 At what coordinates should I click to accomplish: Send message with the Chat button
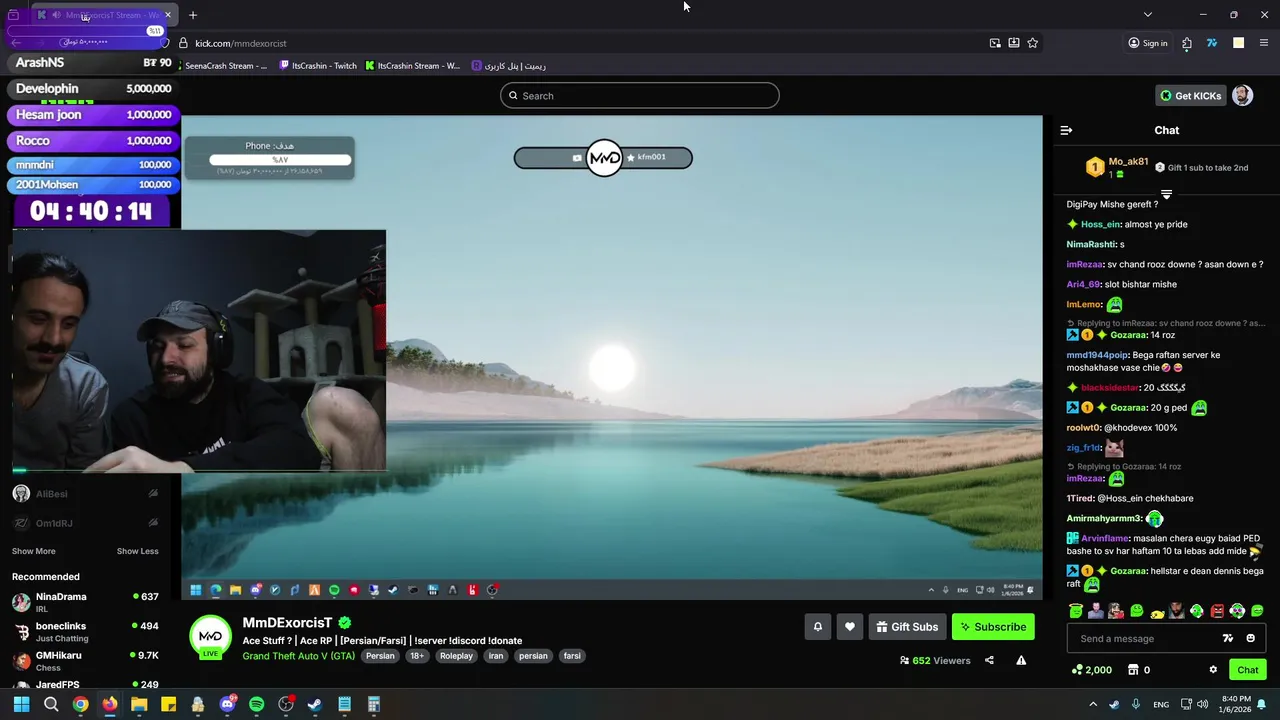click(x=1248, y=670)
